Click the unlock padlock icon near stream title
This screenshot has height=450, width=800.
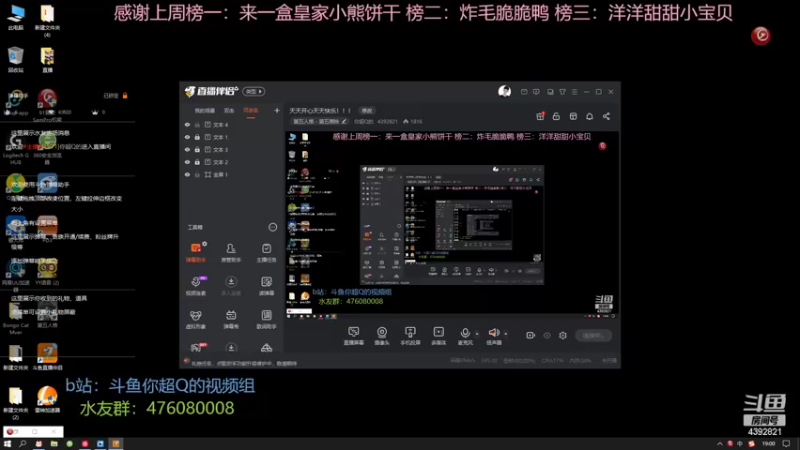(x=556, y=116)
